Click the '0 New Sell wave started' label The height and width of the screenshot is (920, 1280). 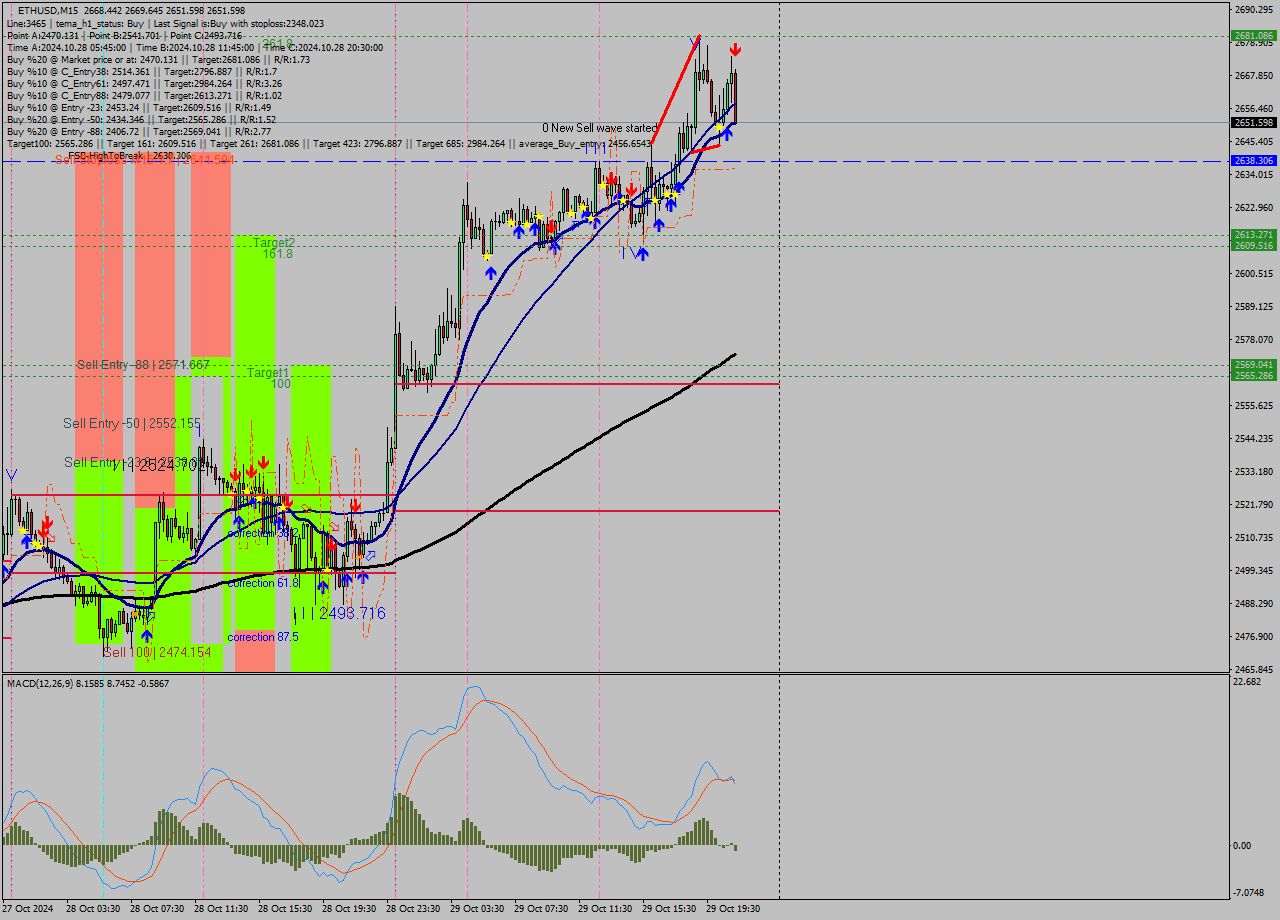(600, 128)
